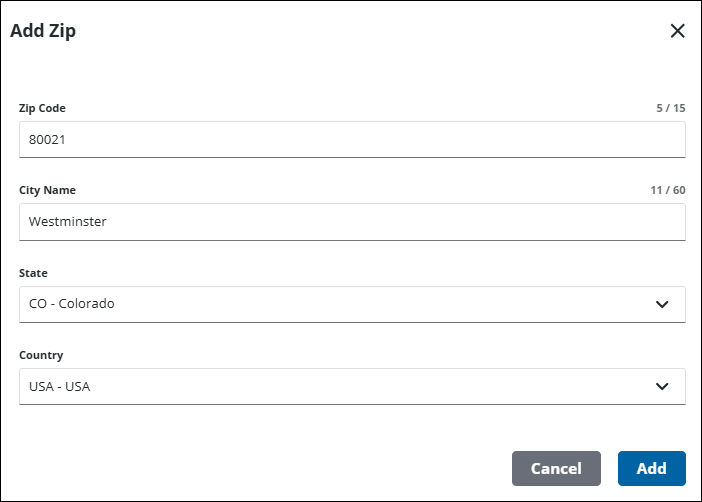Open the State combo box showing Colorado
The image size is (702, 502).
click(x=340, y=304)
